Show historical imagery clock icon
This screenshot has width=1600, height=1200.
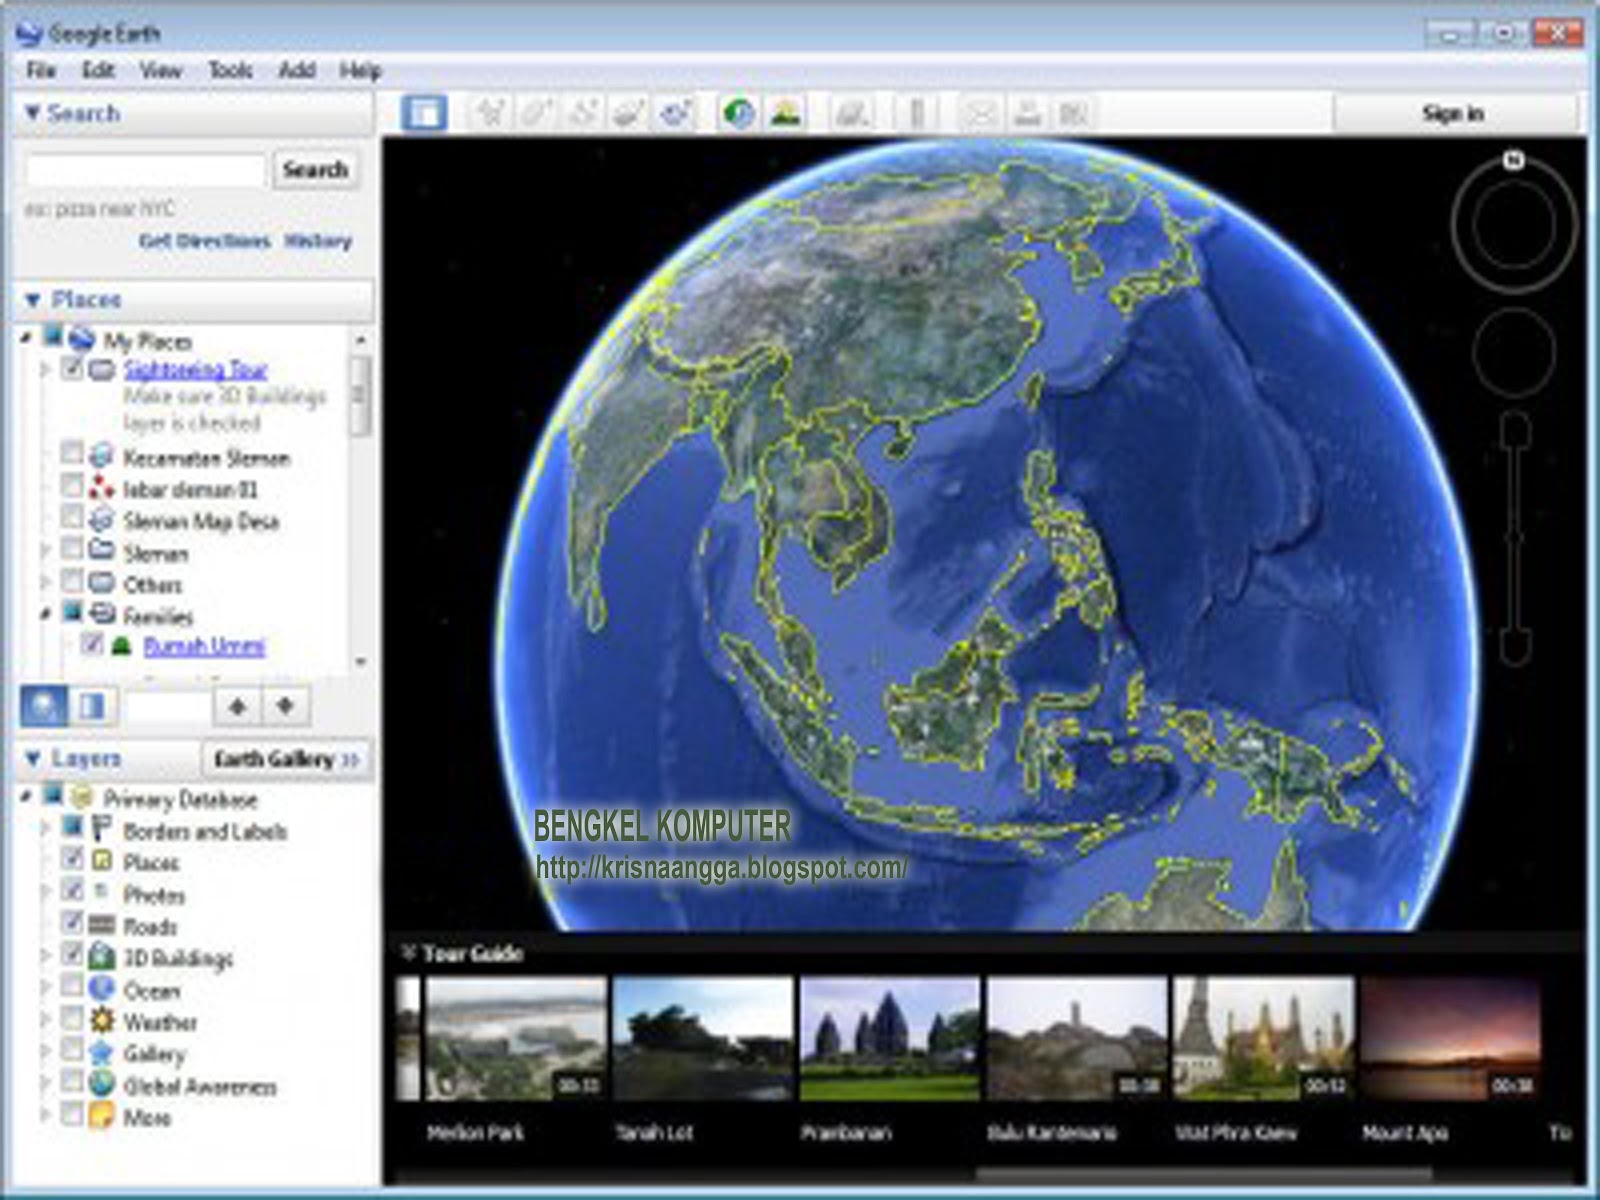pyautogui.click(x=739, y=113)
